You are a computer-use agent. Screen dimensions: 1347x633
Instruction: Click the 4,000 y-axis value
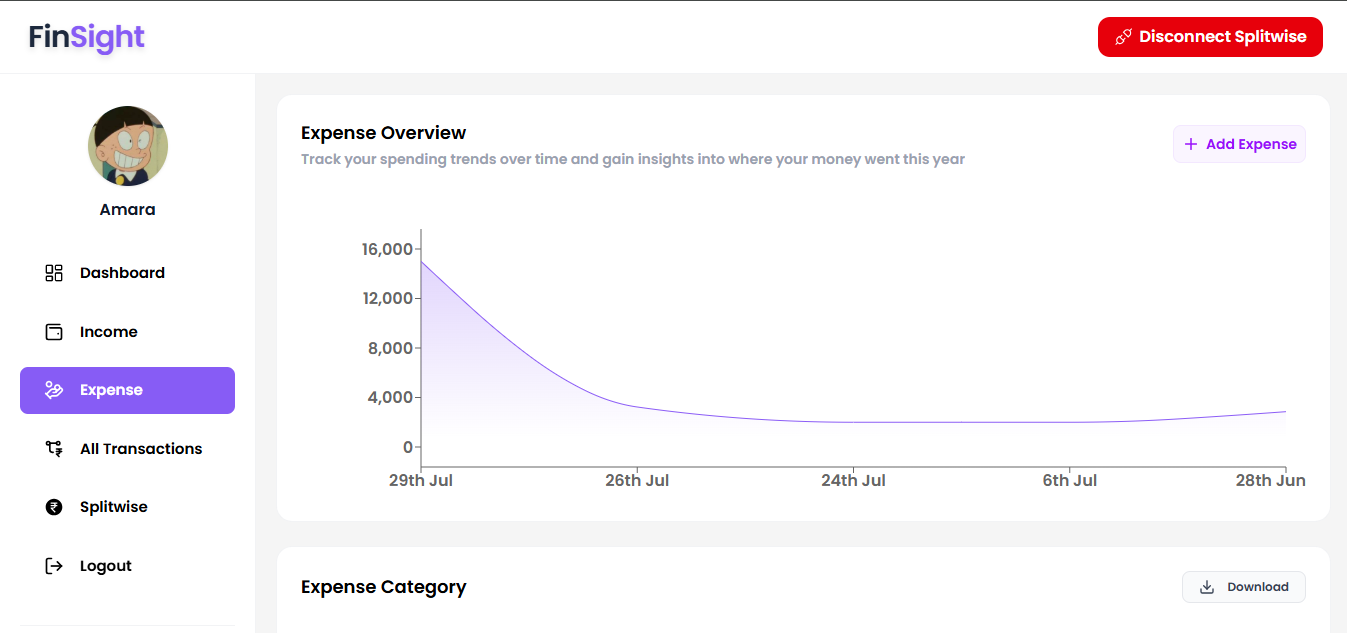coord(390,397)
